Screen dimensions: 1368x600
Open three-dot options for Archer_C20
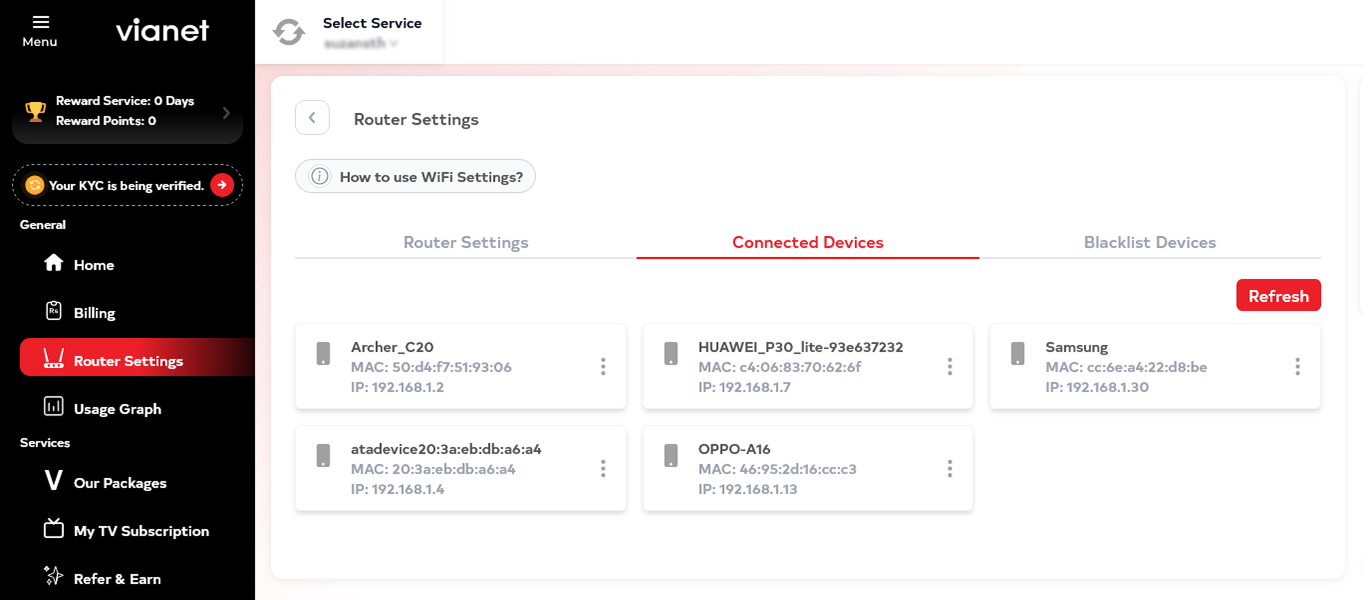[603, 367]
